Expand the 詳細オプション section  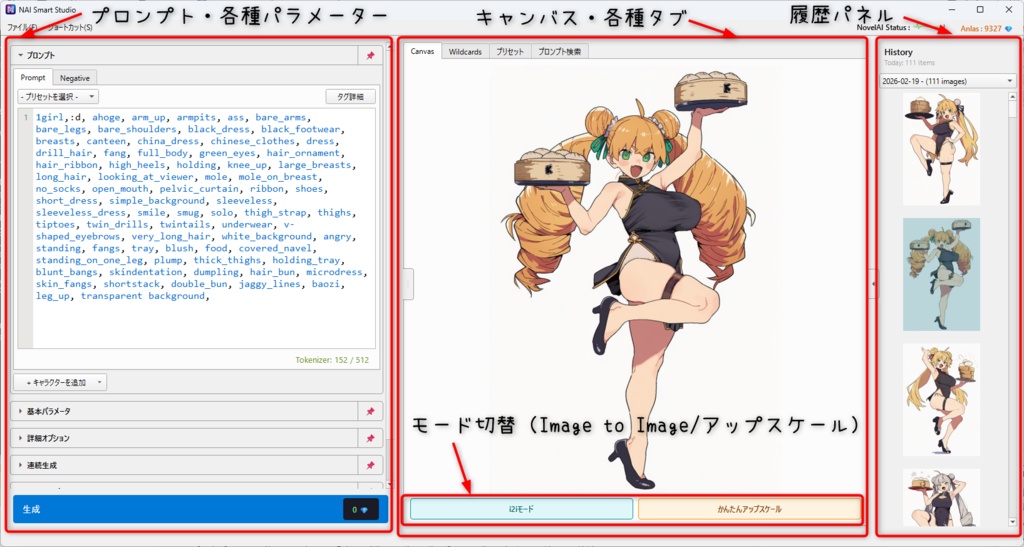[x=185, y=438]
